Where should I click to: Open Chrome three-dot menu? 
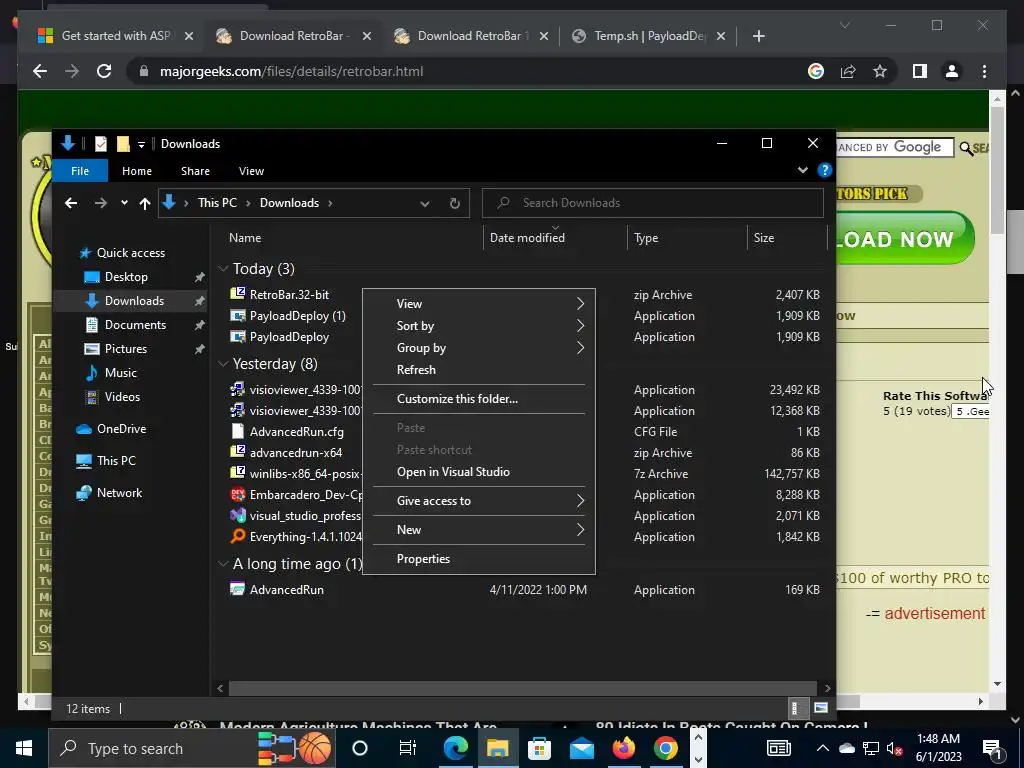[984, 71]
